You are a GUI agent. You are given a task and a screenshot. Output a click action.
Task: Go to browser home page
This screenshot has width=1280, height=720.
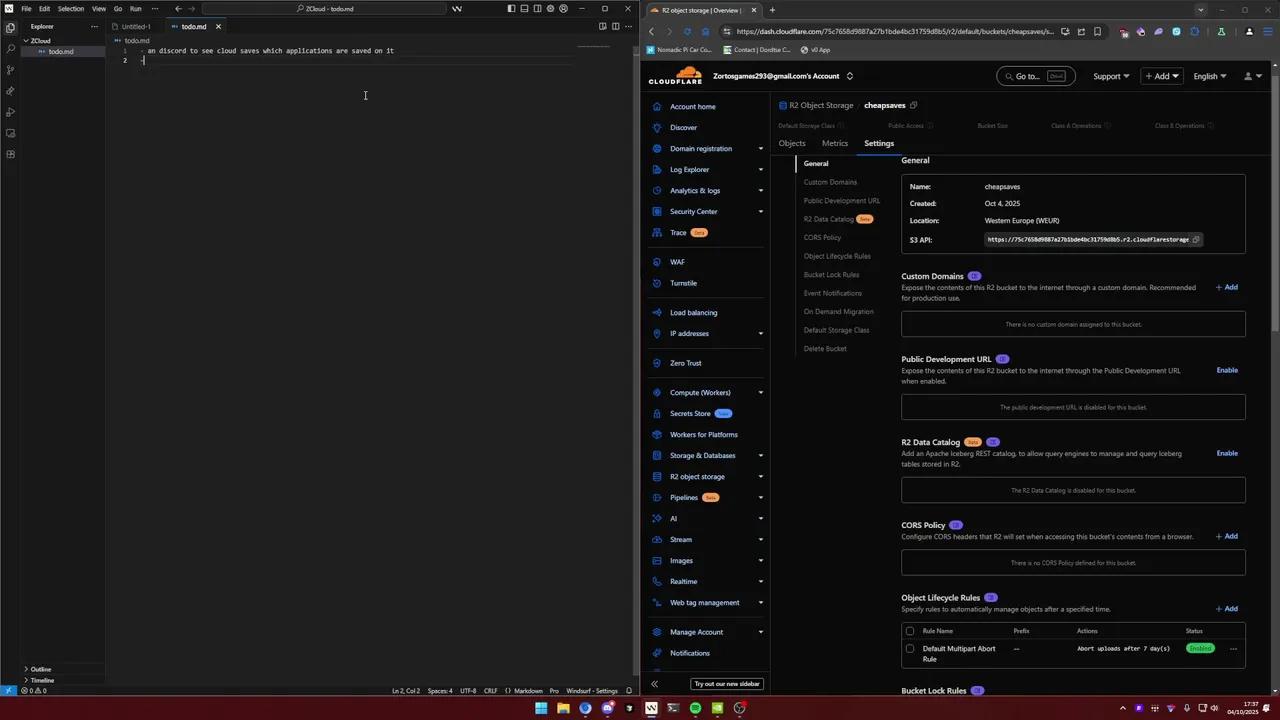click(x=704, y=31)
